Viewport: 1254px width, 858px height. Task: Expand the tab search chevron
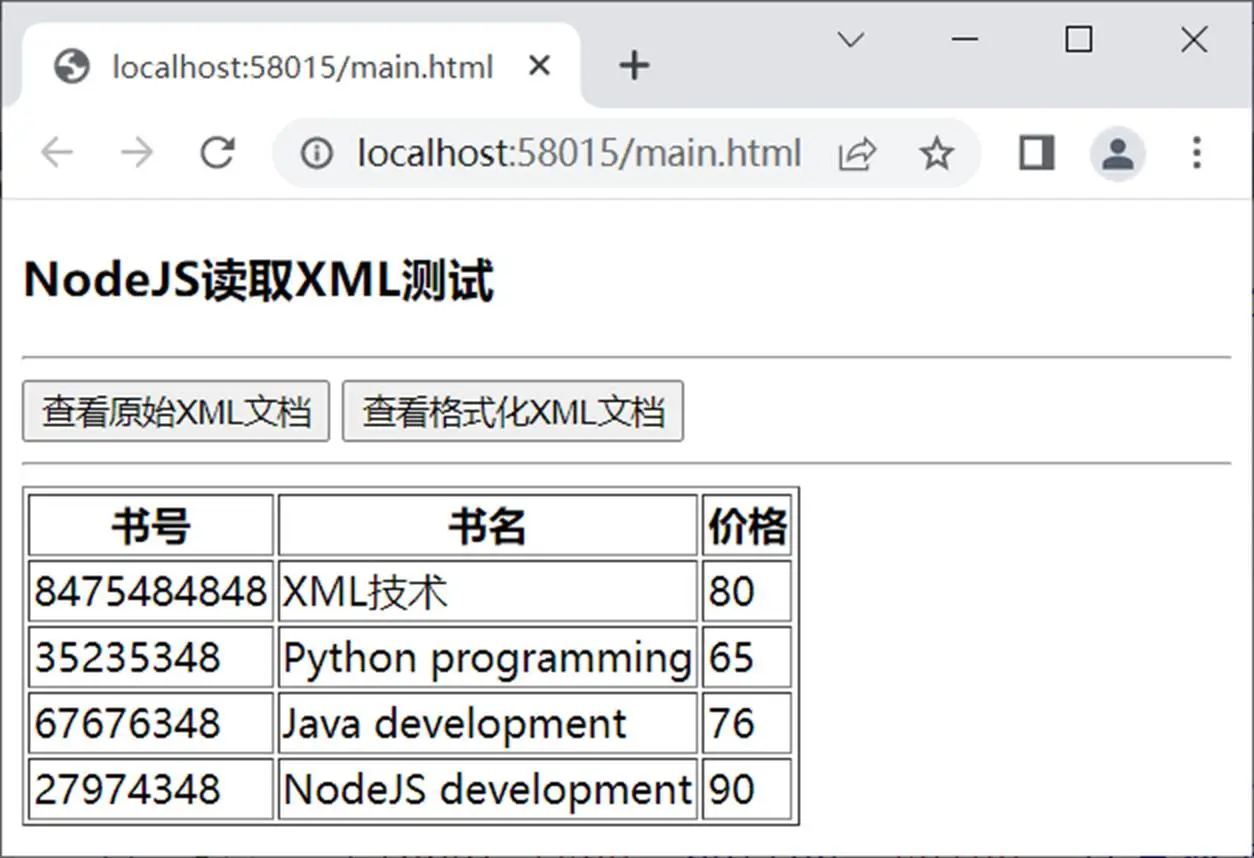coord(850,40)
